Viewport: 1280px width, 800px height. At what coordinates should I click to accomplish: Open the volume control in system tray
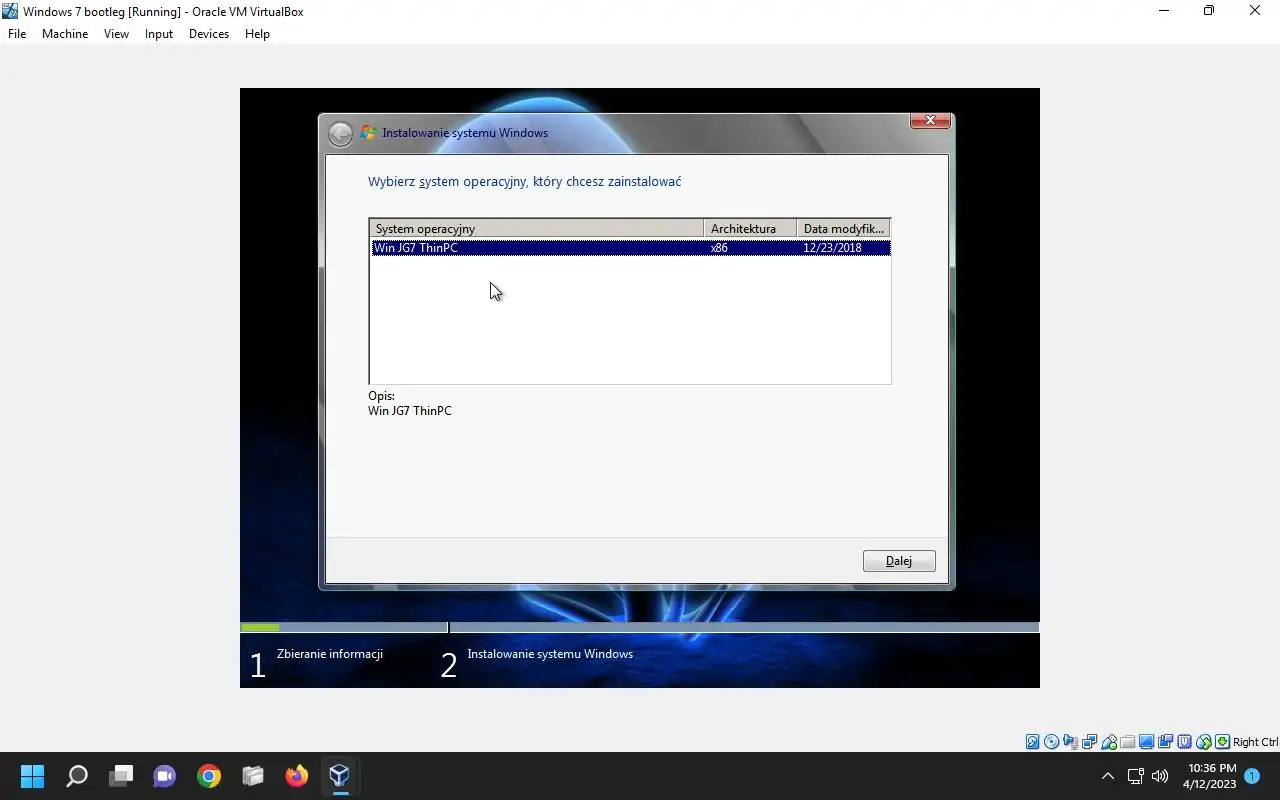1160,776
